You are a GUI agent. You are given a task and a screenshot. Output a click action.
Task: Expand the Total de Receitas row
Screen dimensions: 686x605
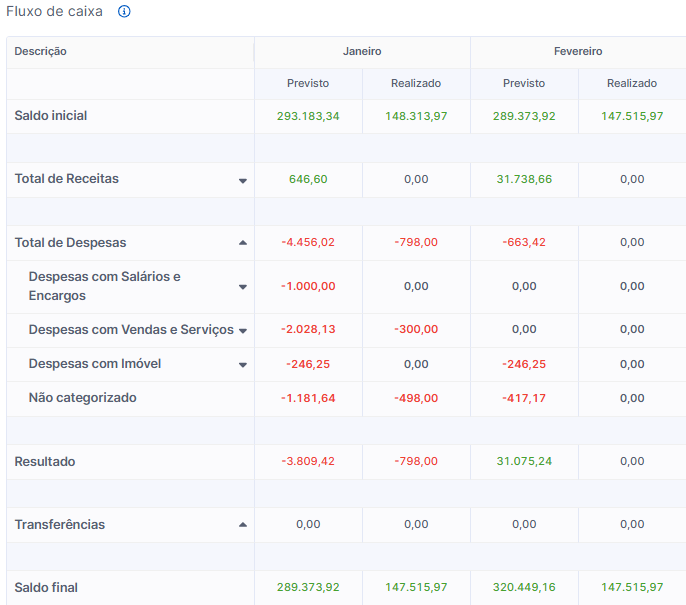pos(243,181)
